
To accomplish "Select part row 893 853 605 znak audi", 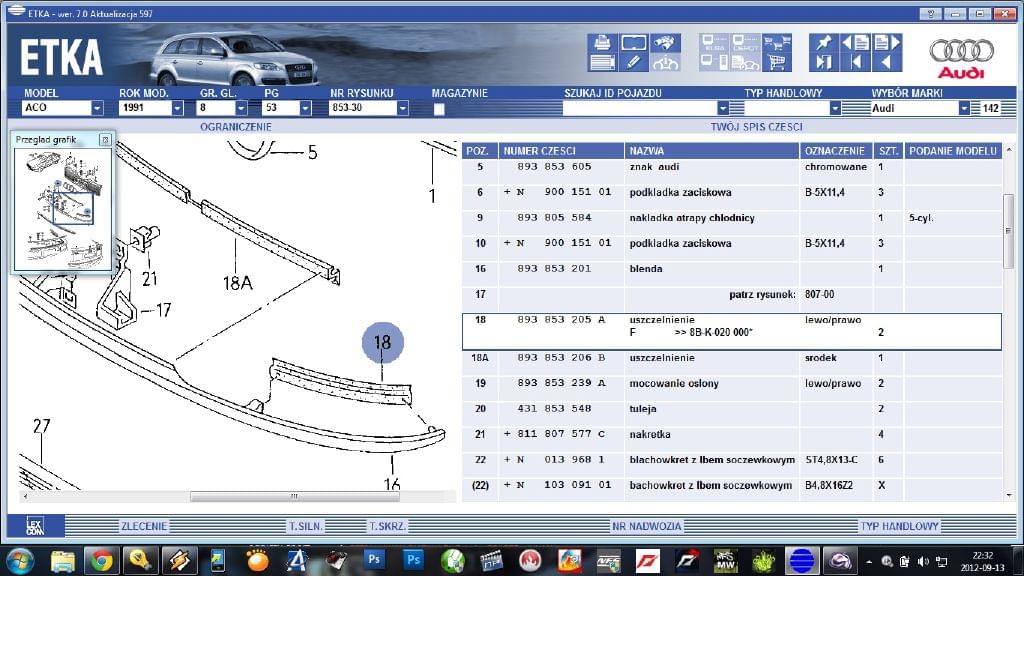I will [731, 167].
